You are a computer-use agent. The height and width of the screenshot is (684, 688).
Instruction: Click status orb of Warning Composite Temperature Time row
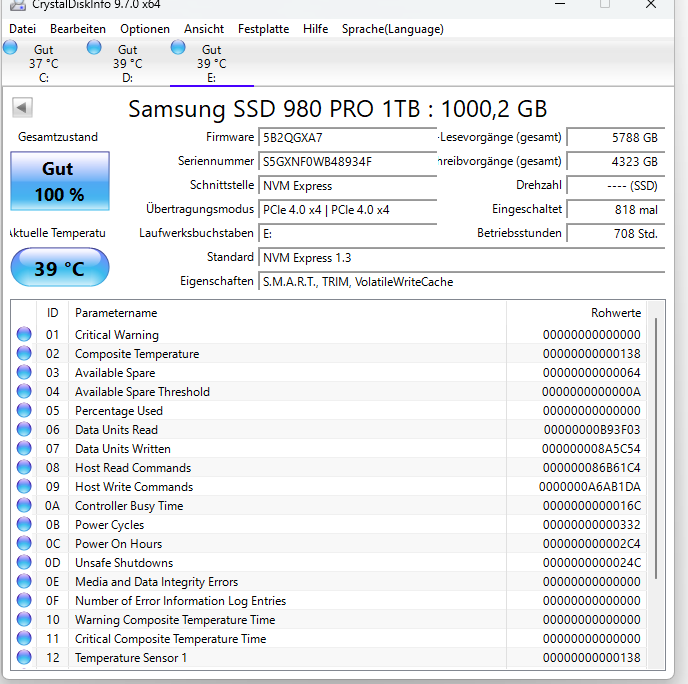click(x=24, y=620)
